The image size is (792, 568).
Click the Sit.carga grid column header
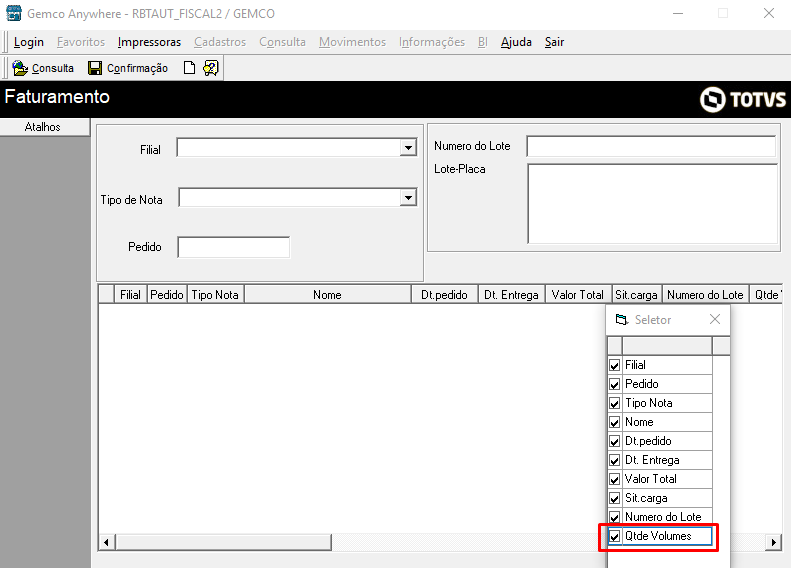636,294
